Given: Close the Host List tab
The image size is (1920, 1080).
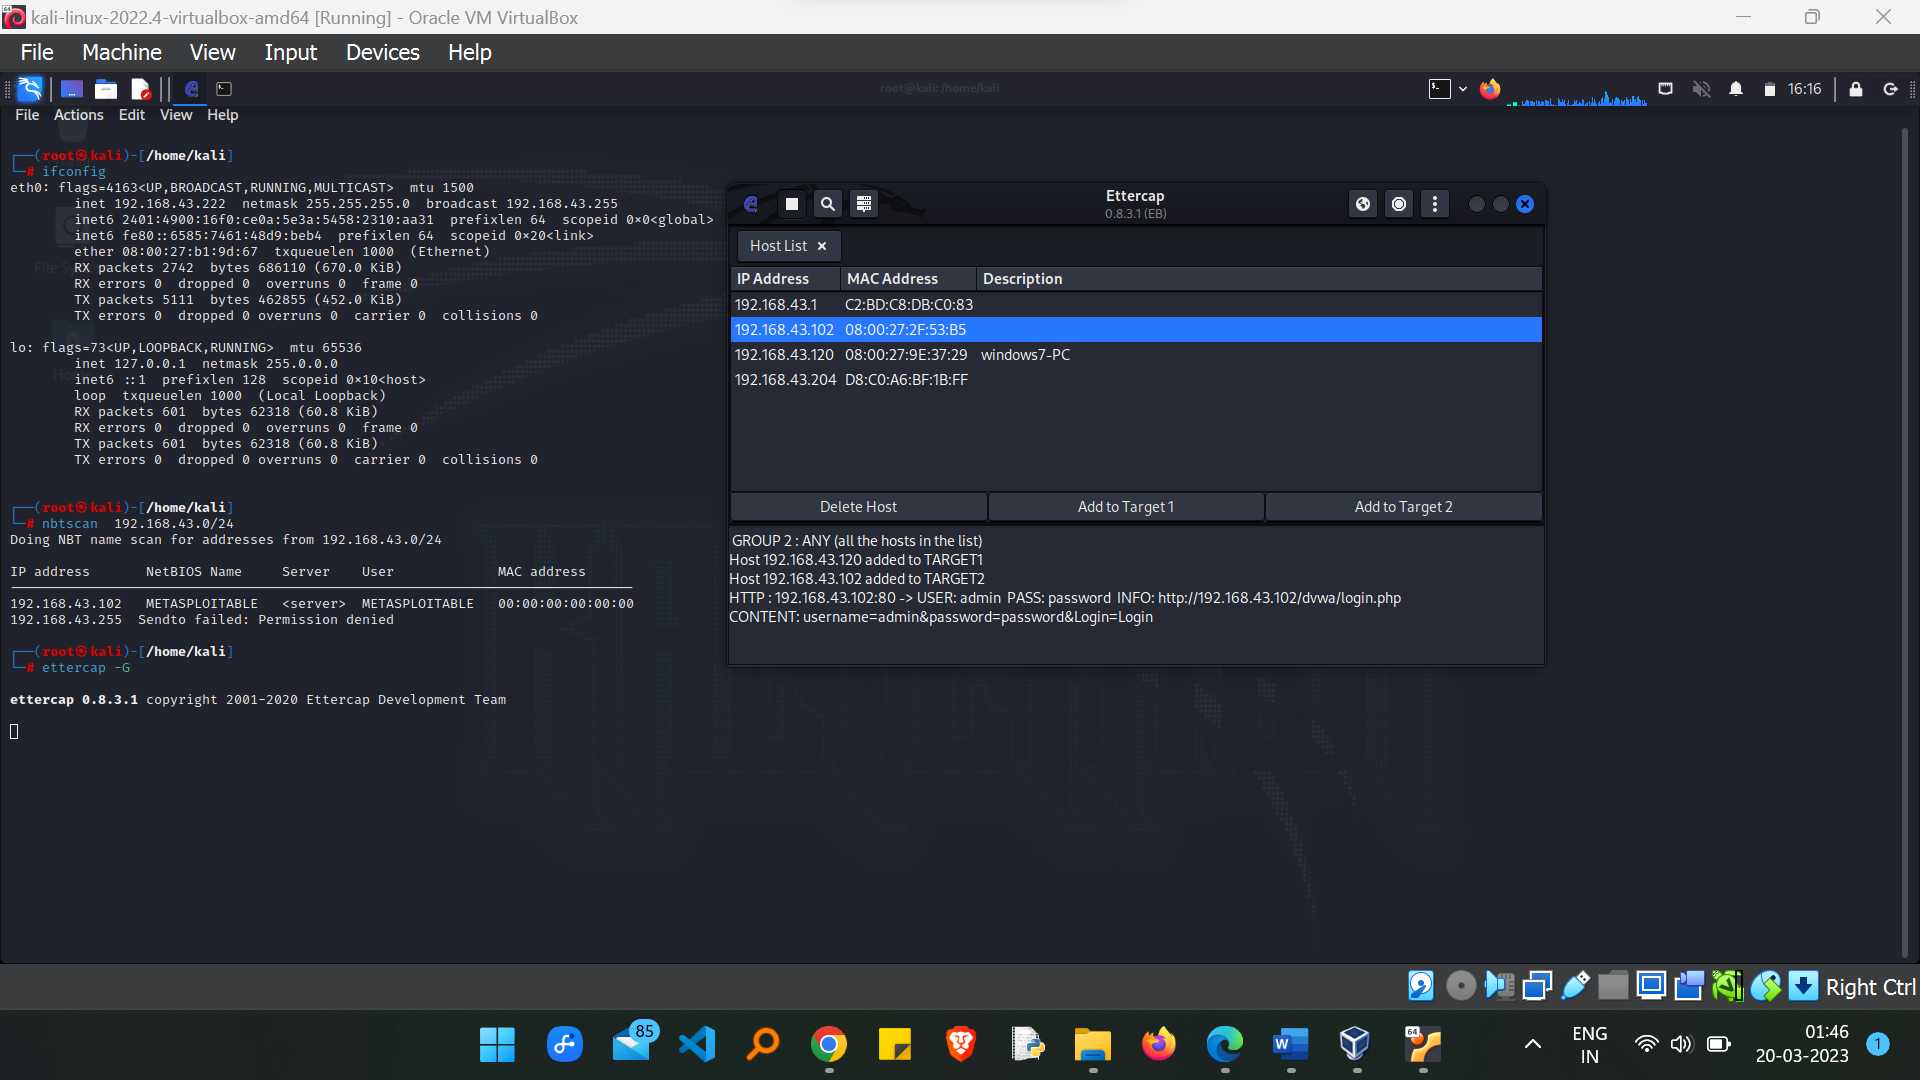Looking at the screenshot, I should 822,246.
